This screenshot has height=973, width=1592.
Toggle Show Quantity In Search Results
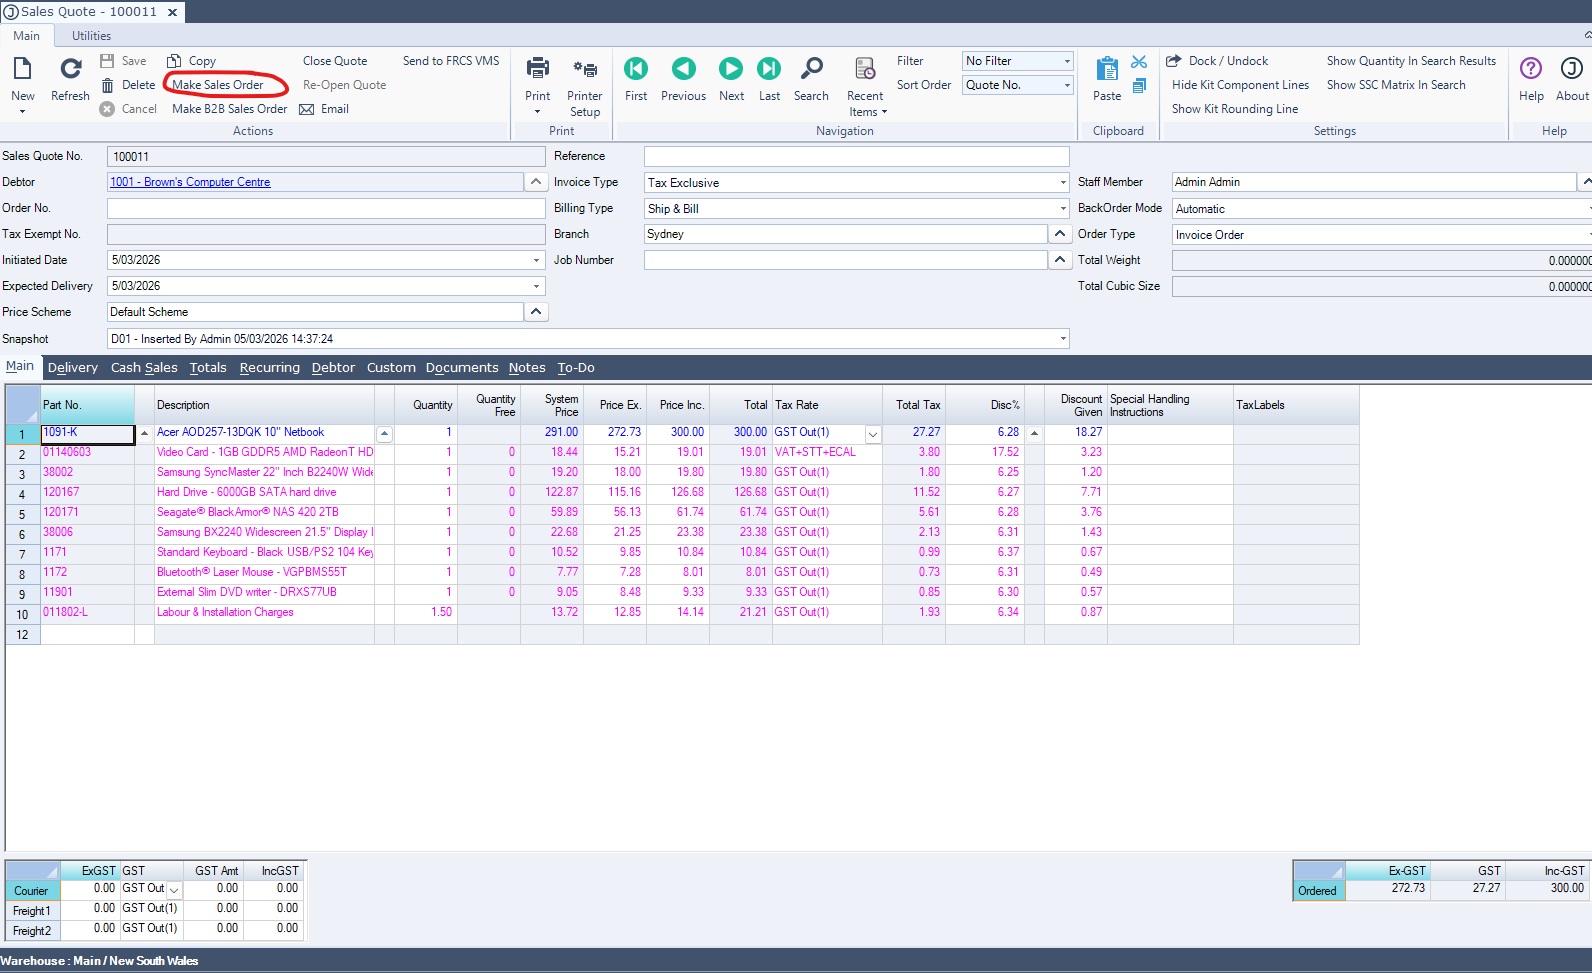(1411, 61)
